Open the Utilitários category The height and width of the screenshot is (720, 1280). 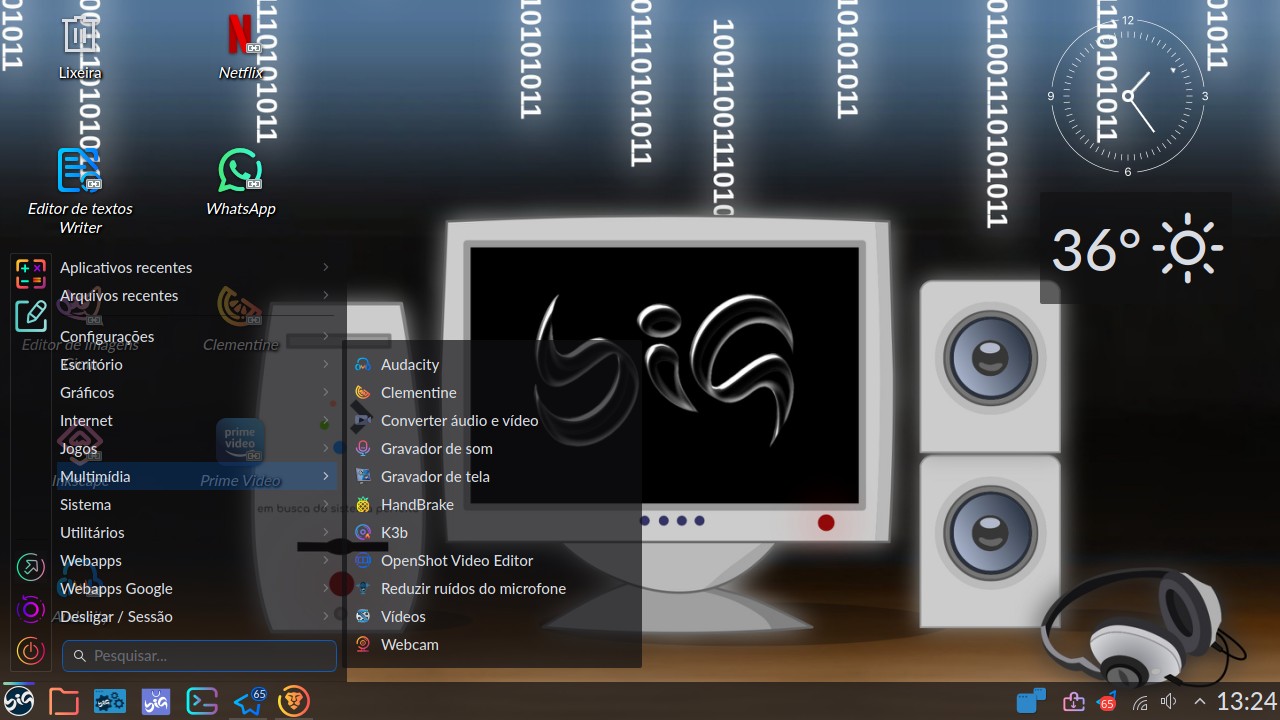tap(196, 532)
